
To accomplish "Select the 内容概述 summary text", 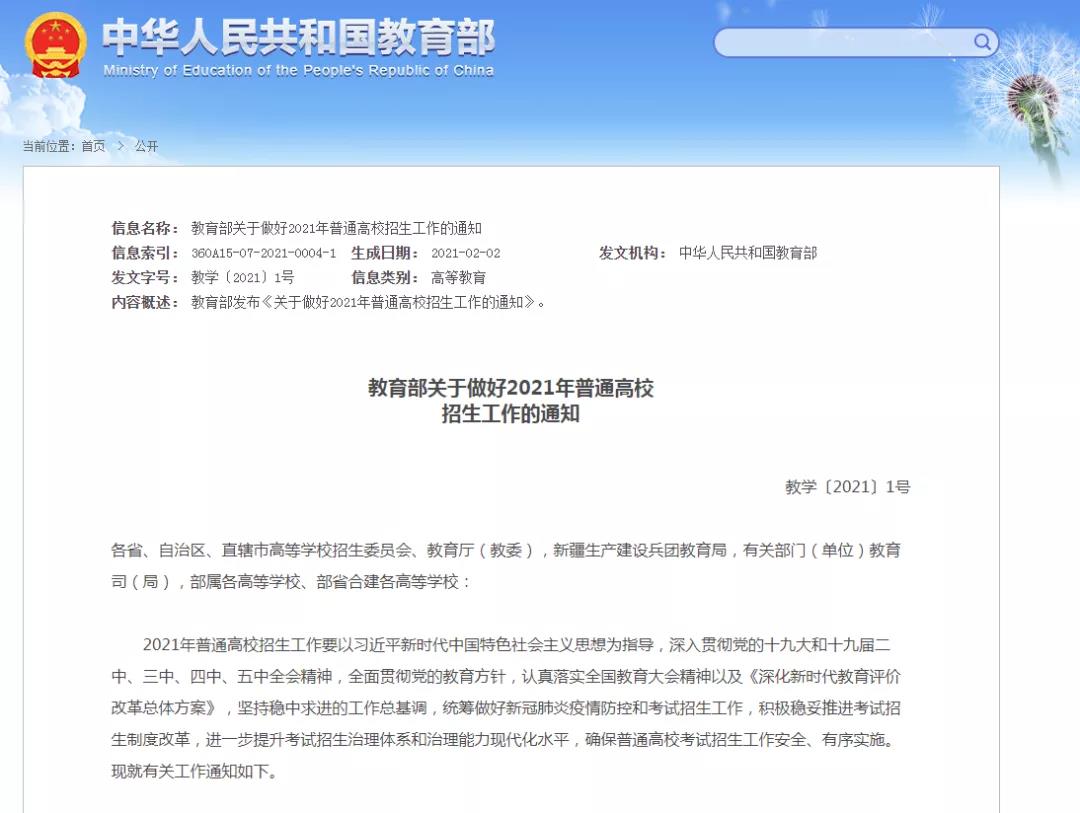I will pos(368,302).
